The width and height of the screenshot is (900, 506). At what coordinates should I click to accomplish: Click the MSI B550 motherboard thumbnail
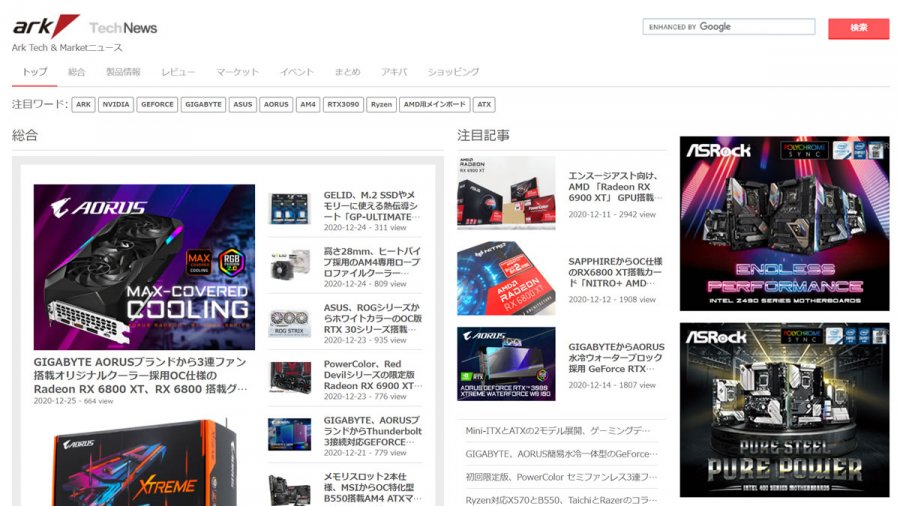click(289, 489)
